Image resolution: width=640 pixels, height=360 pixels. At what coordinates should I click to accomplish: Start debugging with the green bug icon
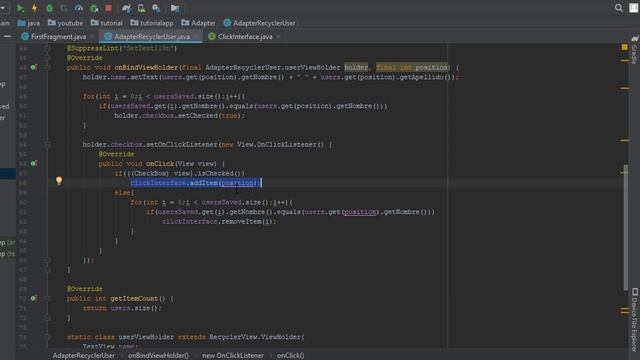point(49,8)
